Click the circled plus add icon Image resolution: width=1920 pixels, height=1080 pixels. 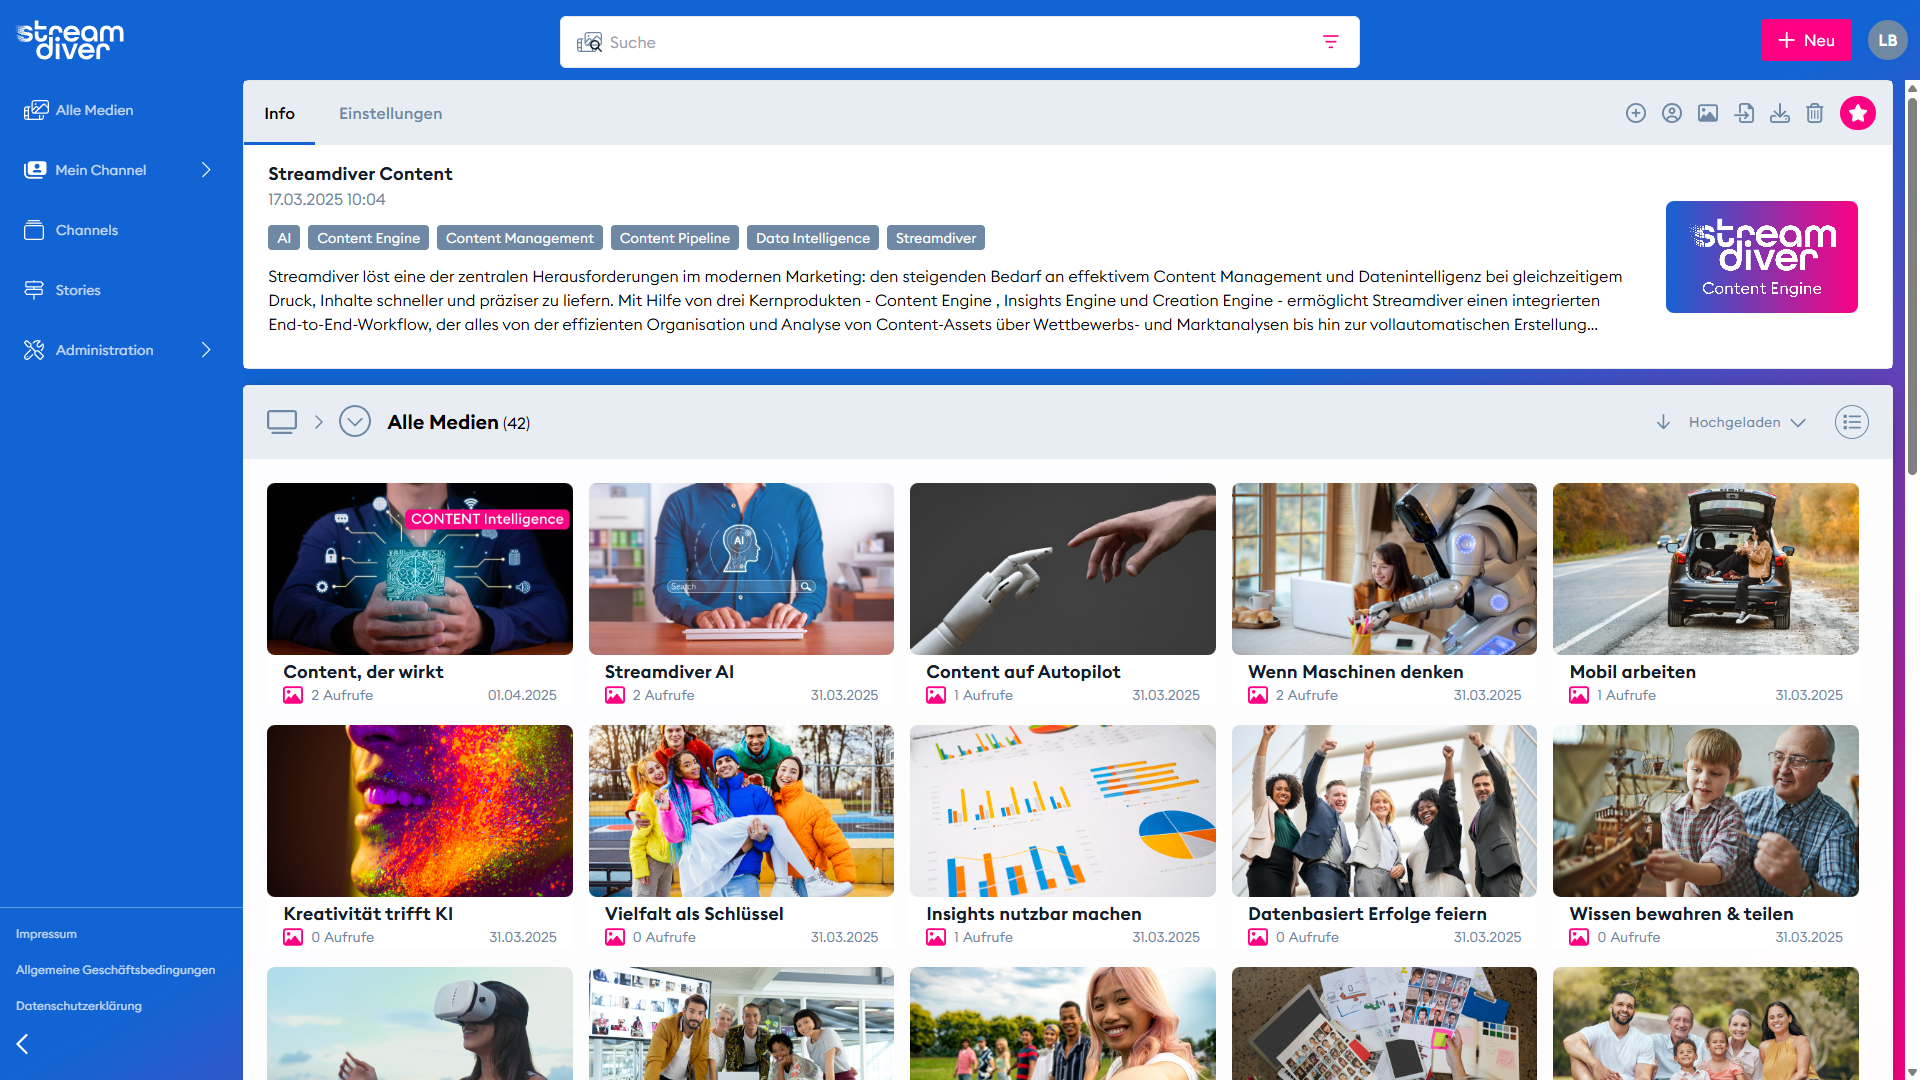(1636, 113)
